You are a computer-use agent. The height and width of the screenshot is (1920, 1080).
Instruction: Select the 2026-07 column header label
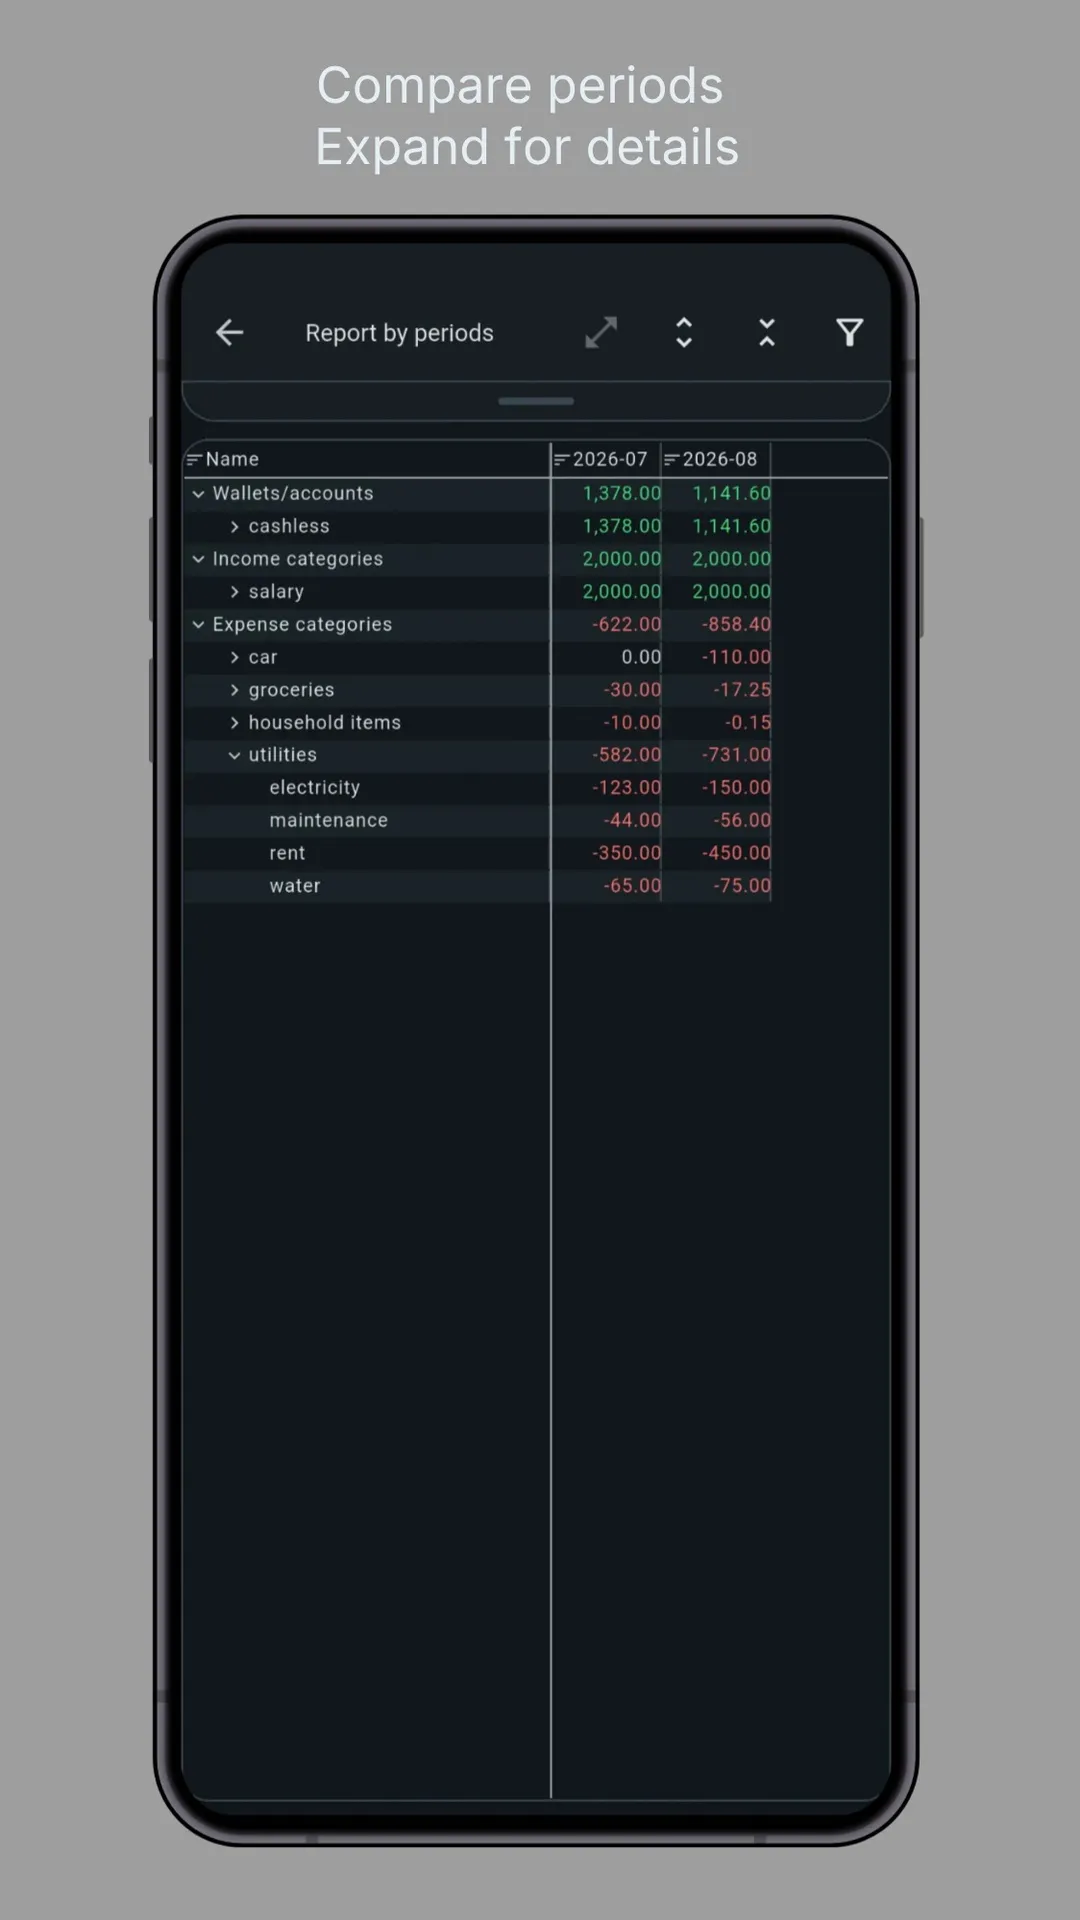[x=610, y=459]
